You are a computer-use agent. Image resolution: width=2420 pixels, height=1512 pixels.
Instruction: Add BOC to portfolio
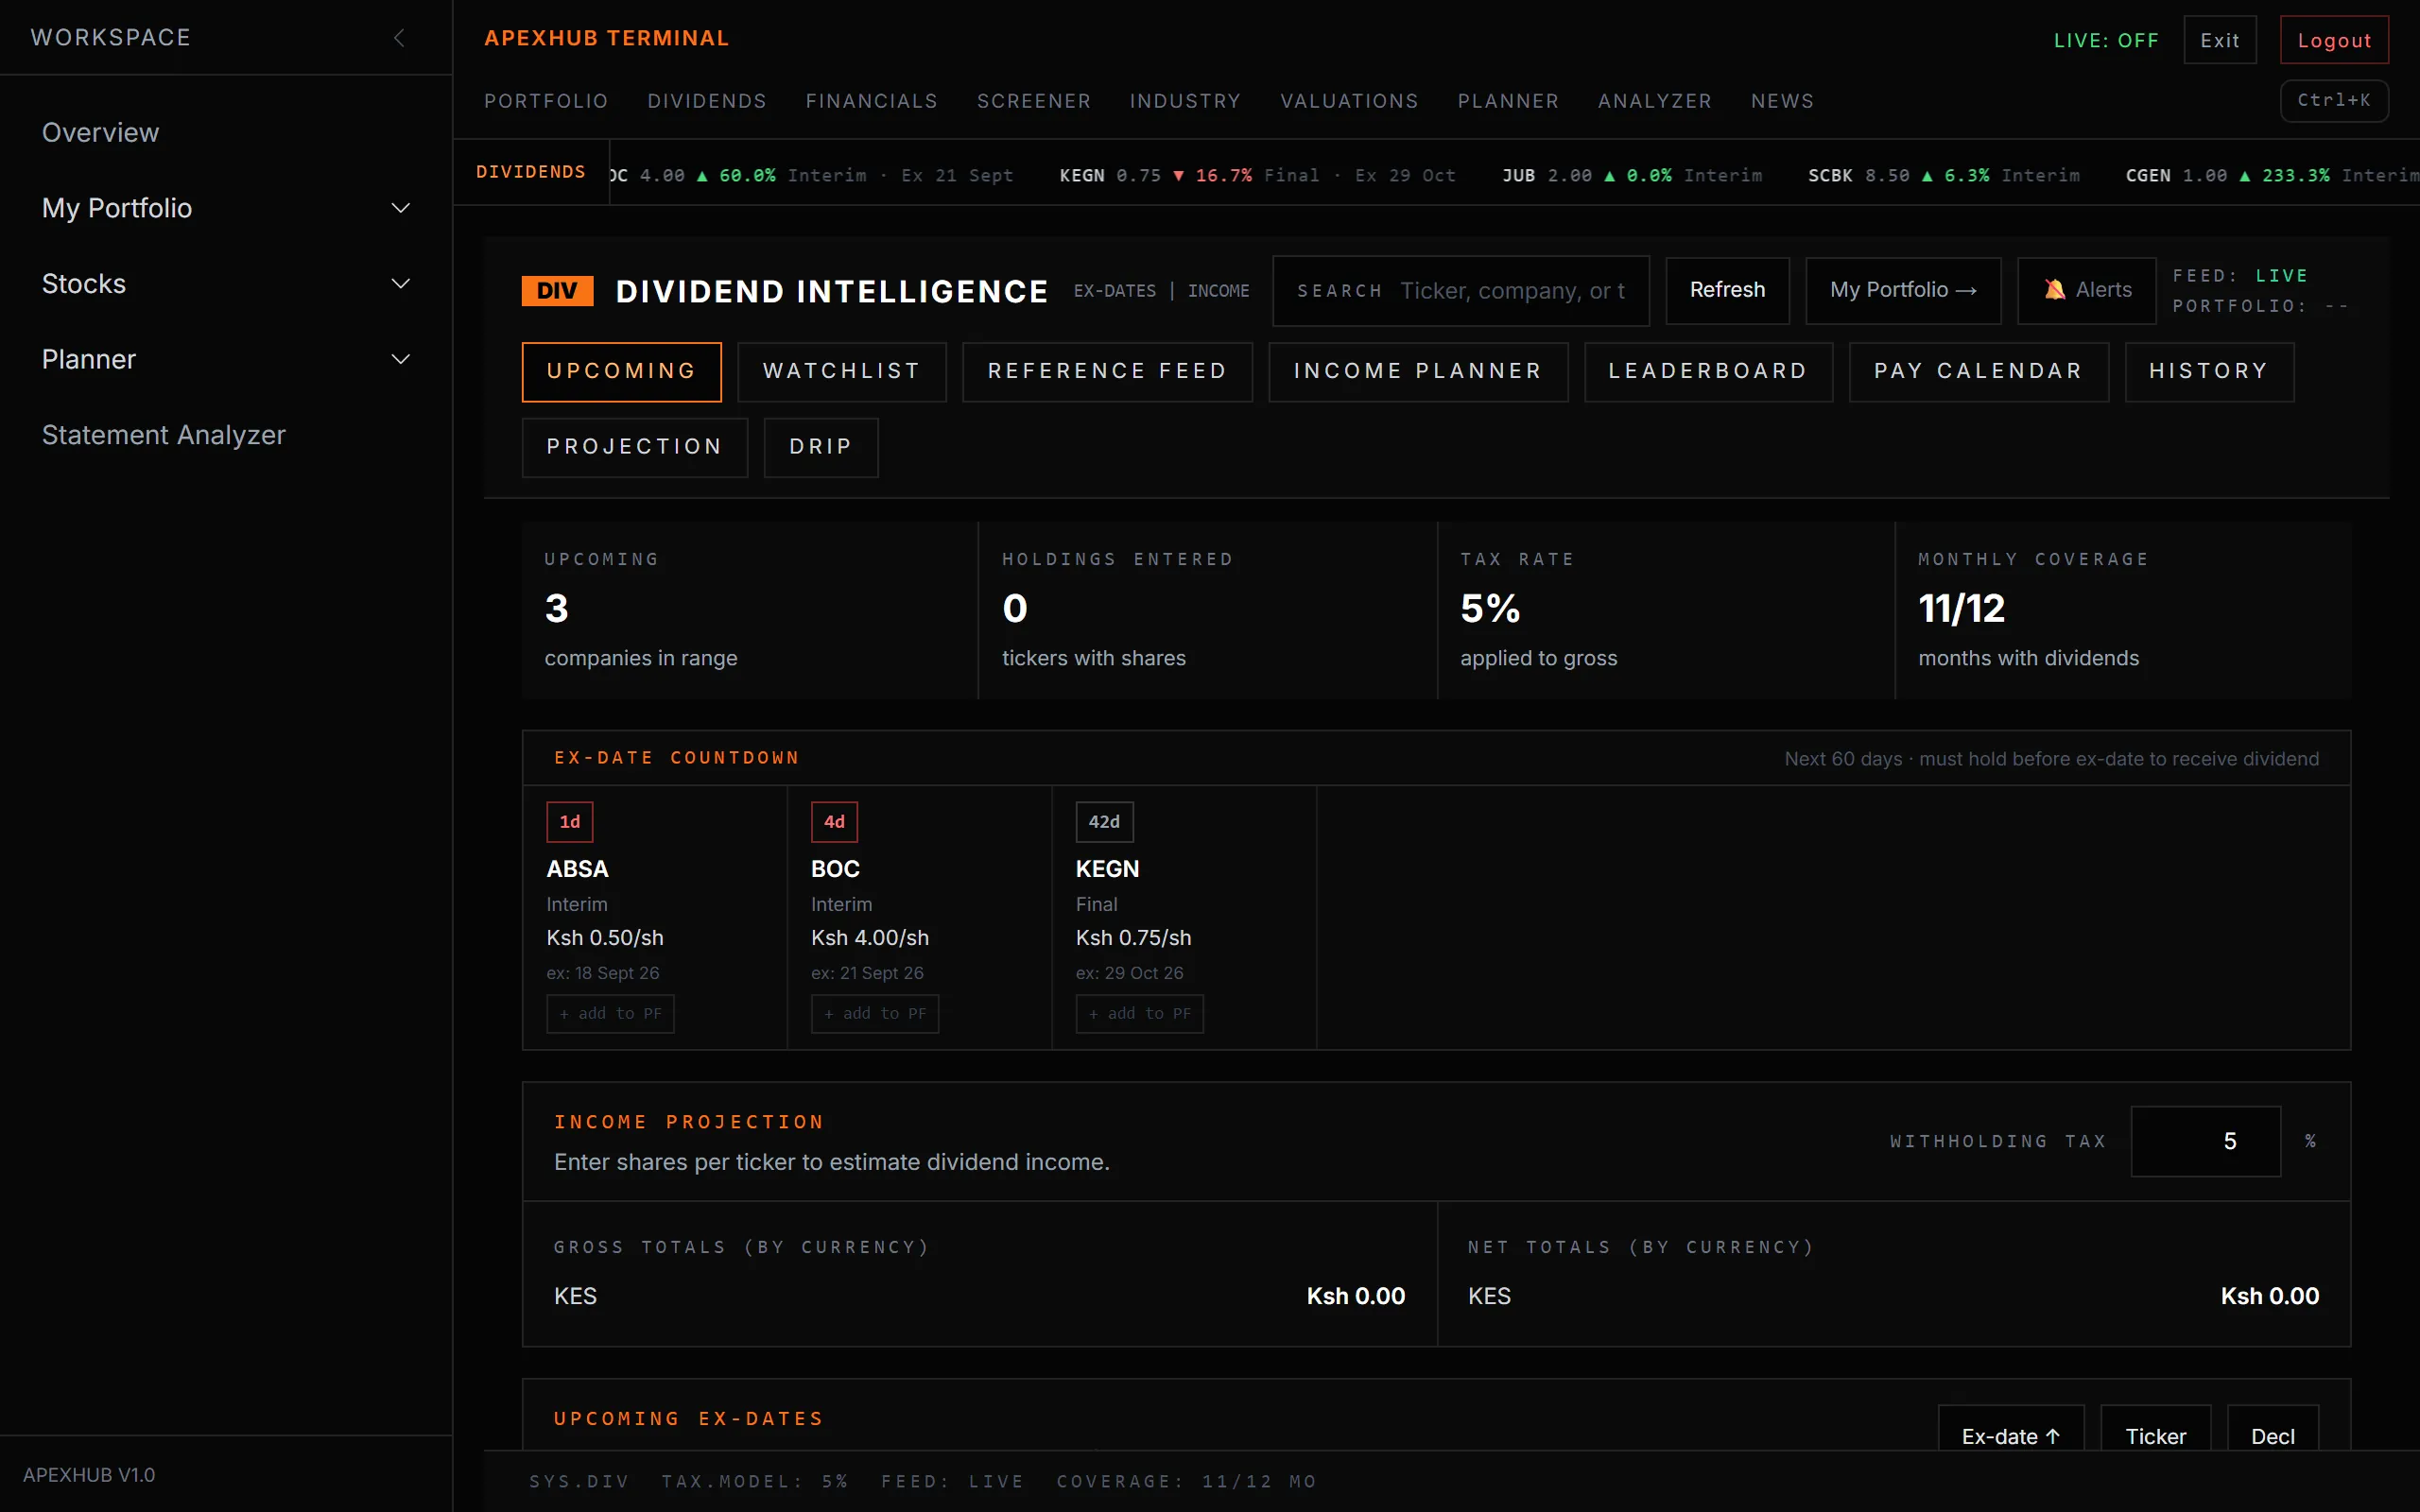pyautogui.click(x=875, y=1013)
